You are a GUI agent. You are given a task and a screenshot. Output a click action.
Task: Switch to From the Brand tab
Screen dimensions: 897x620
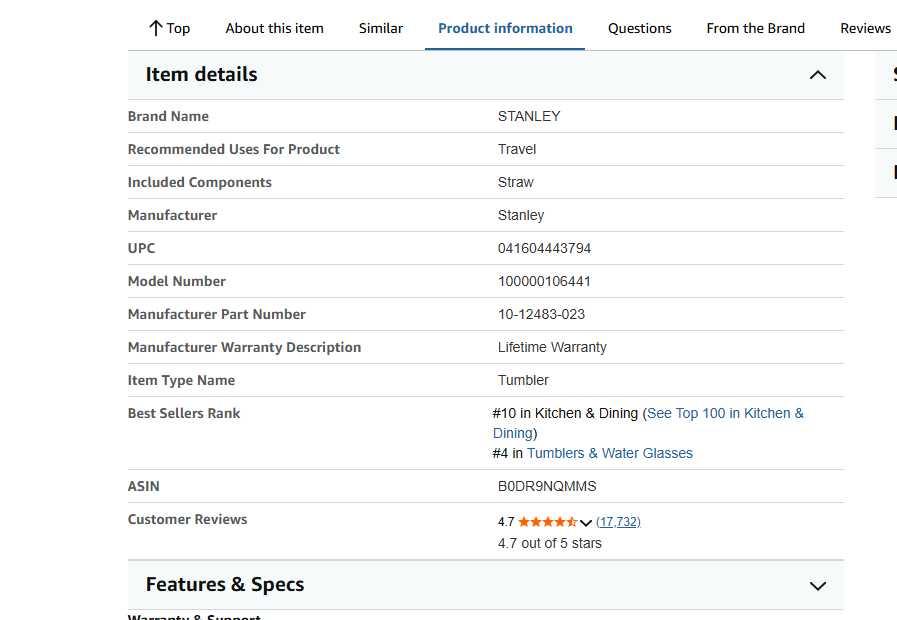756,28
